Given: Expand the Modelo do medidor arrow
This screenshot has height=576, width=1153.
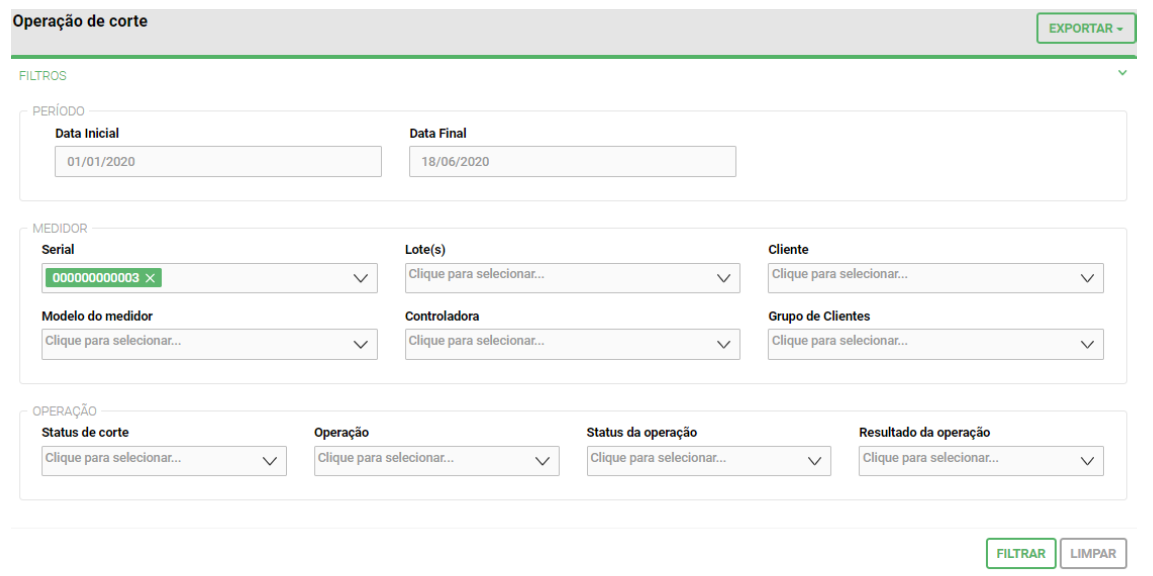Looking at the screenshot, I should click(361, 345).
